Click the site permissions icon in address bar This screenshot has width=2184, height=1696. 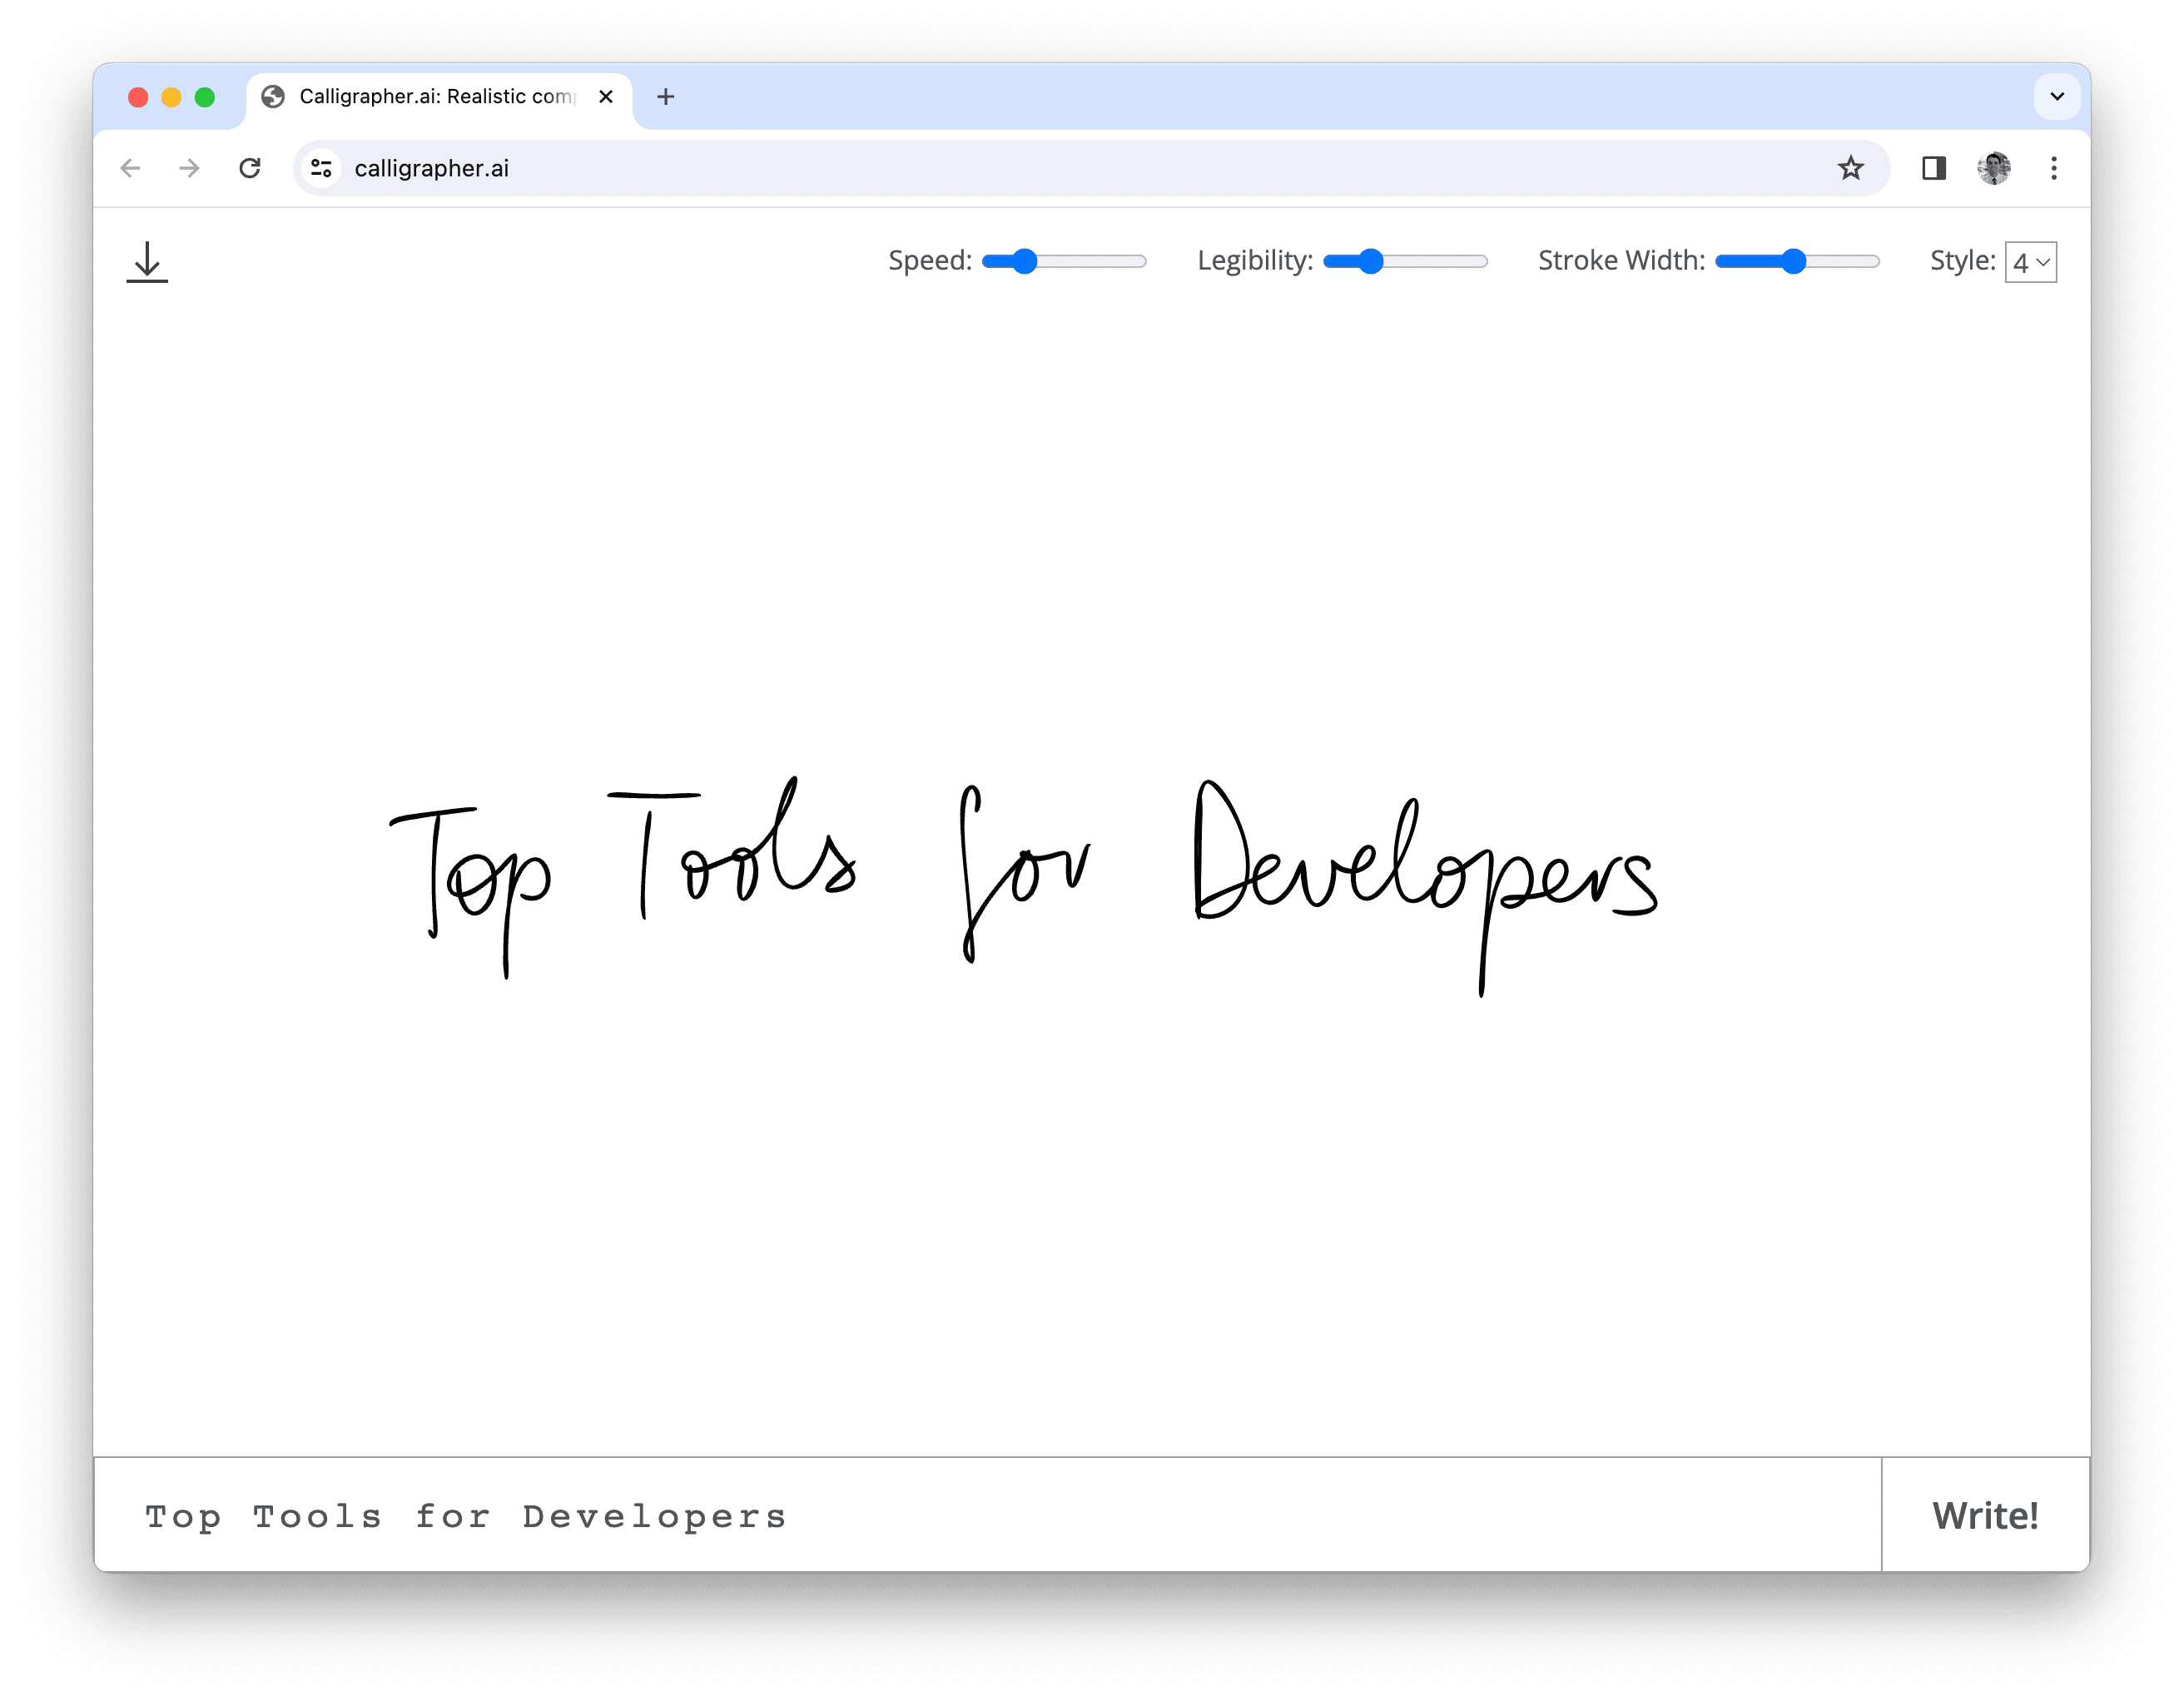(321, 168)
